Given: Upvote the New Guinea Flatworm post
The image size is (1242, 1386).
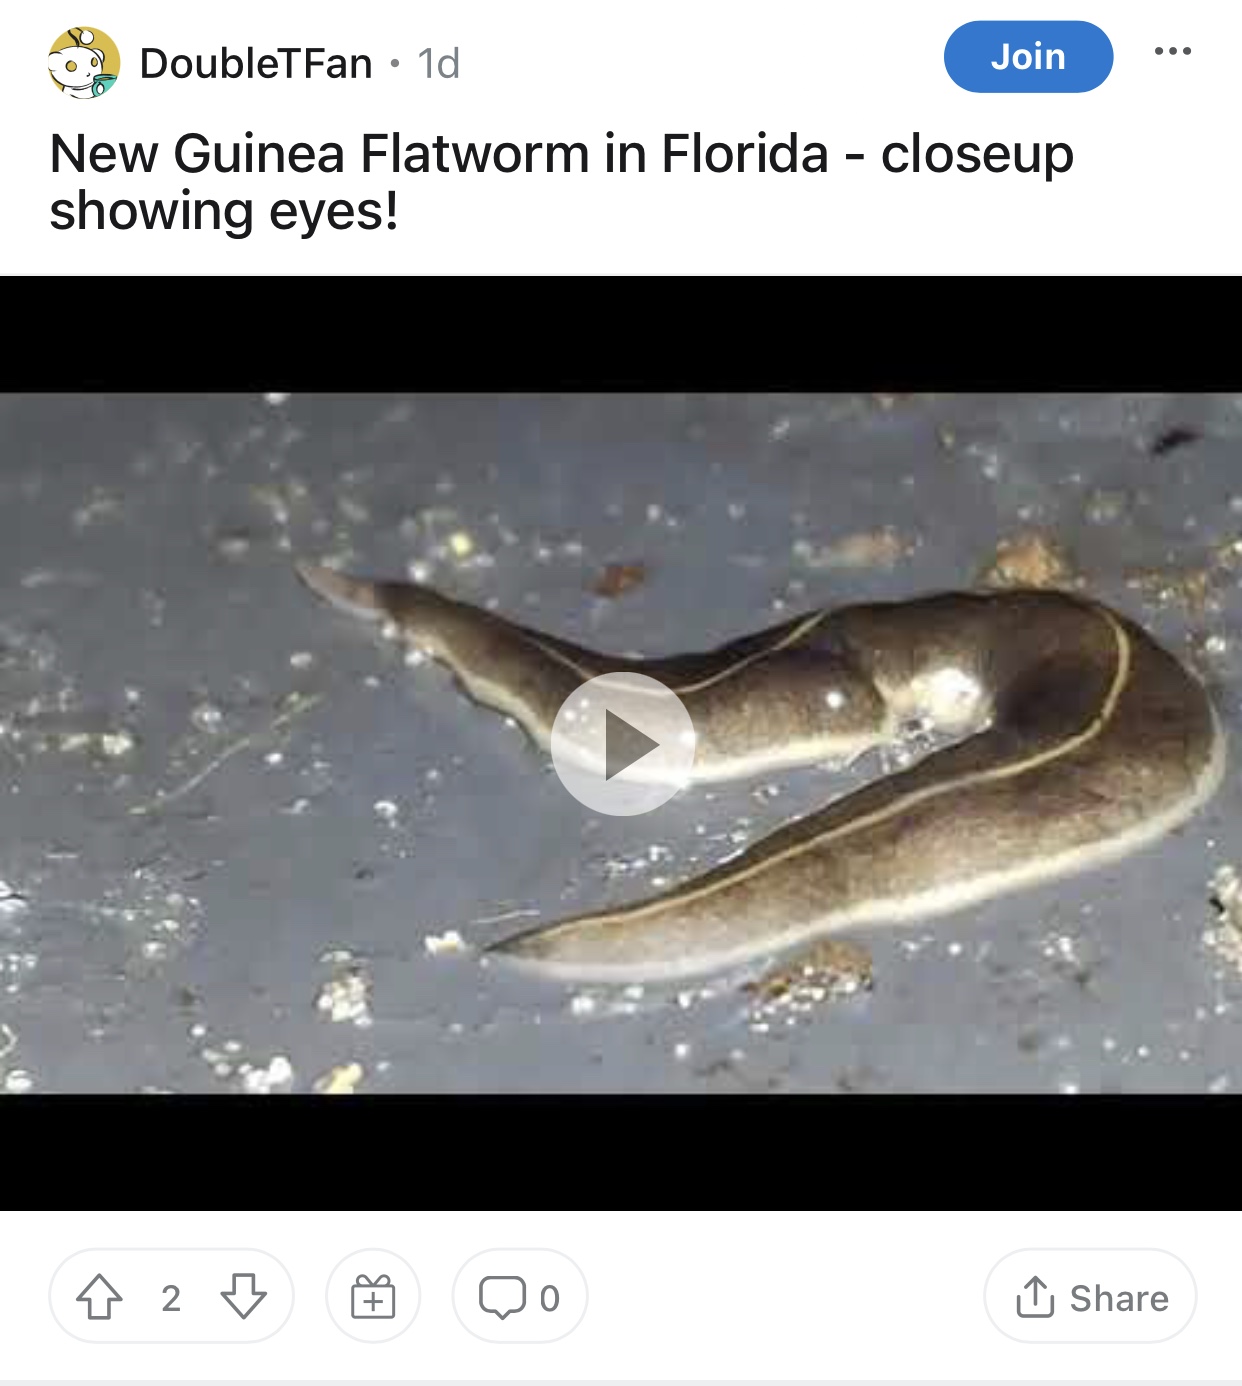Looking at the screenshot, I should coord(99,1297).
